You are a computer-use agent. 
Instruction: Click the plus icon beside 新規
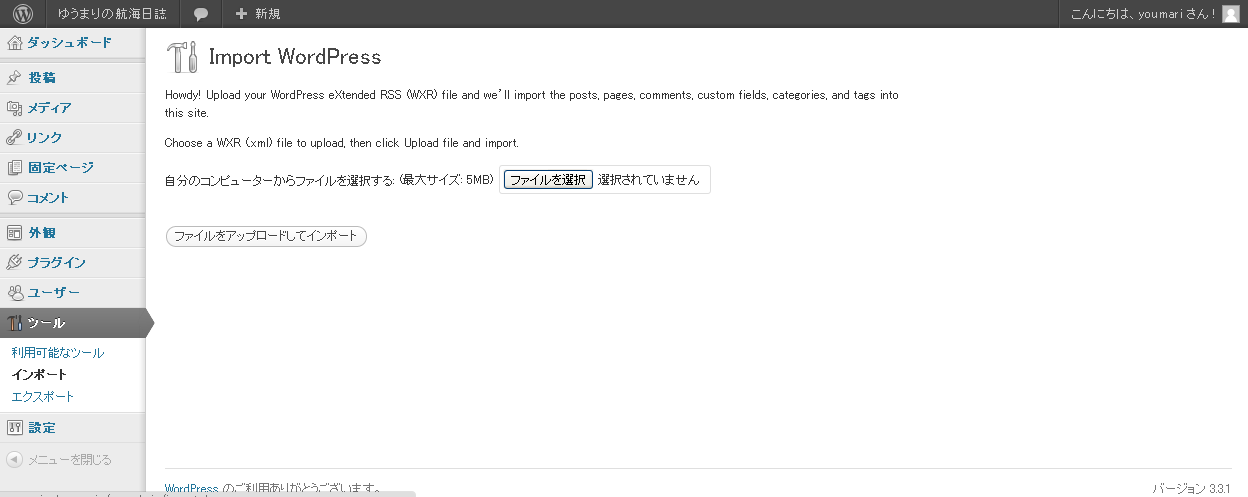tap(241, 14)
